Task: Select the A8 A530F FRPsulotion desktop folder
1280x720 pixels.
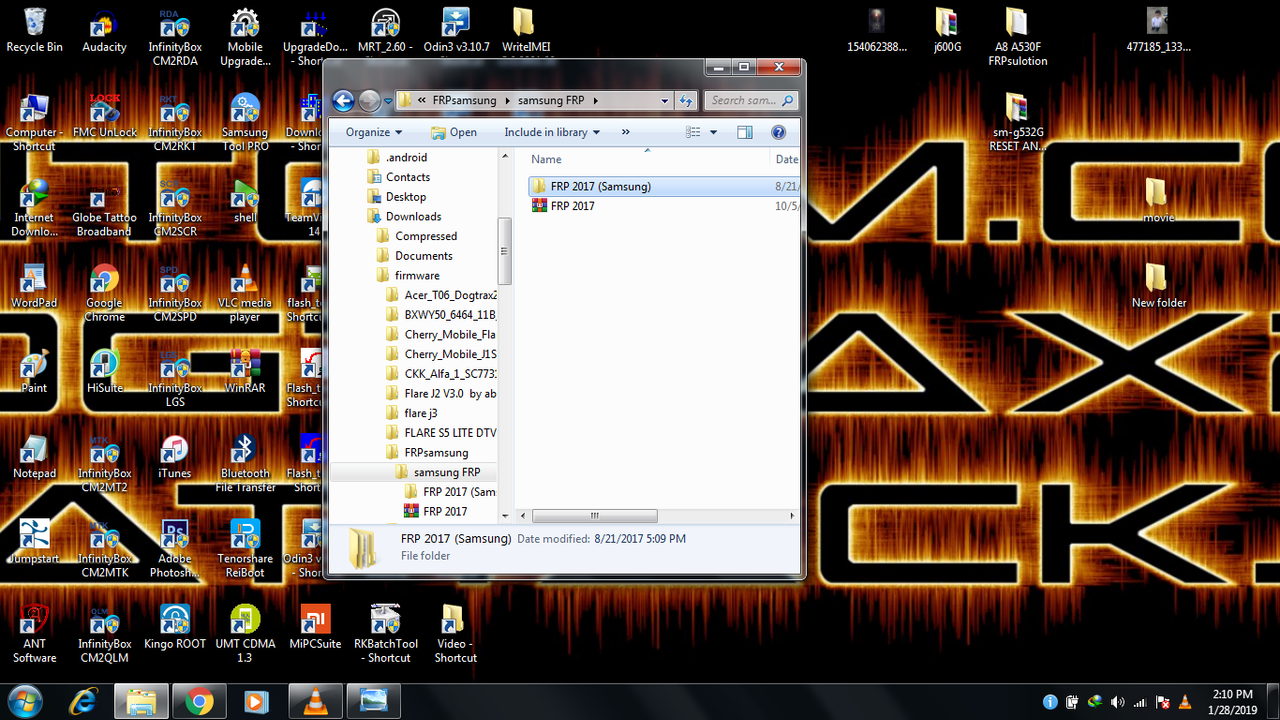Action: pyautogui.click(x=1017, y=37)
